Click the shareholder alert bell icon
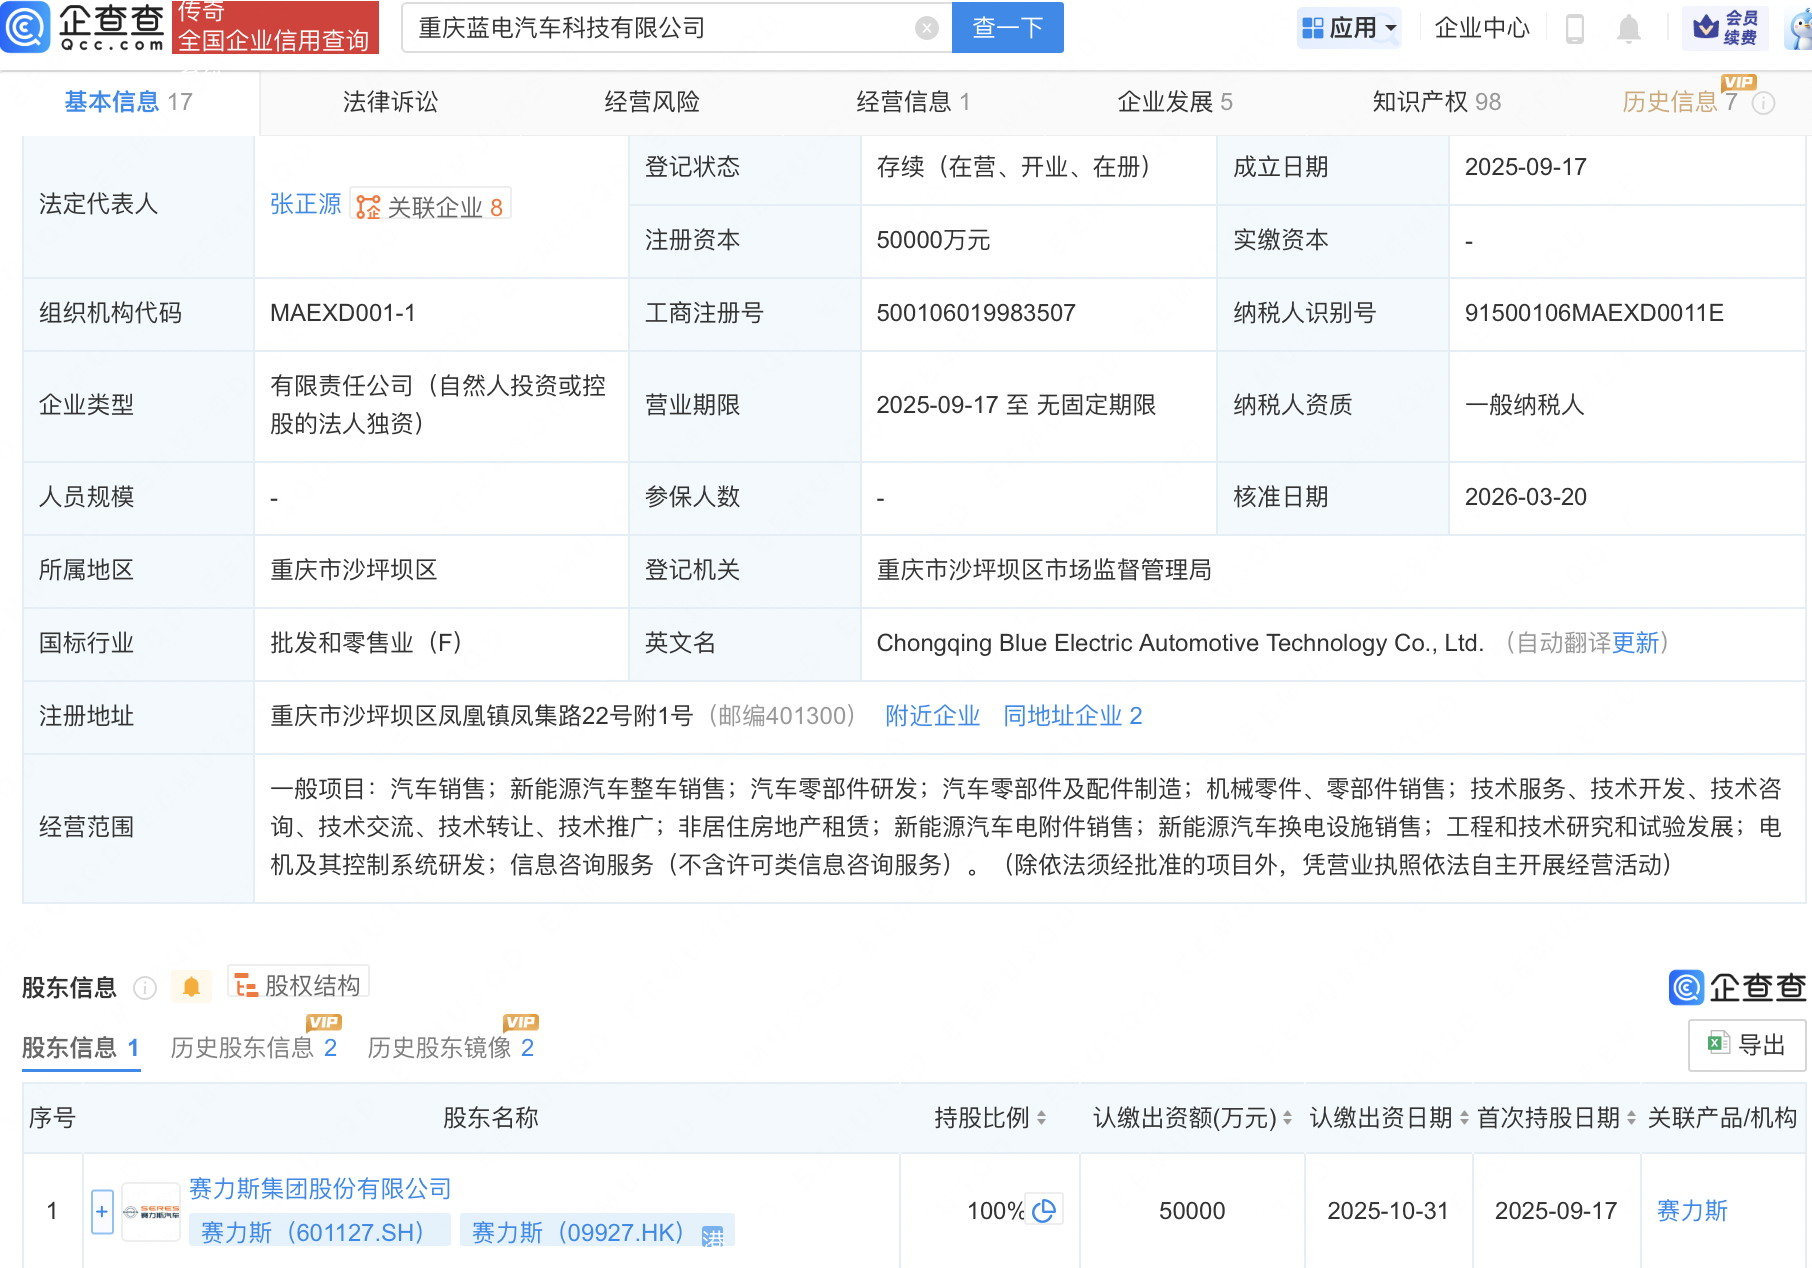 tap(191, 988)
